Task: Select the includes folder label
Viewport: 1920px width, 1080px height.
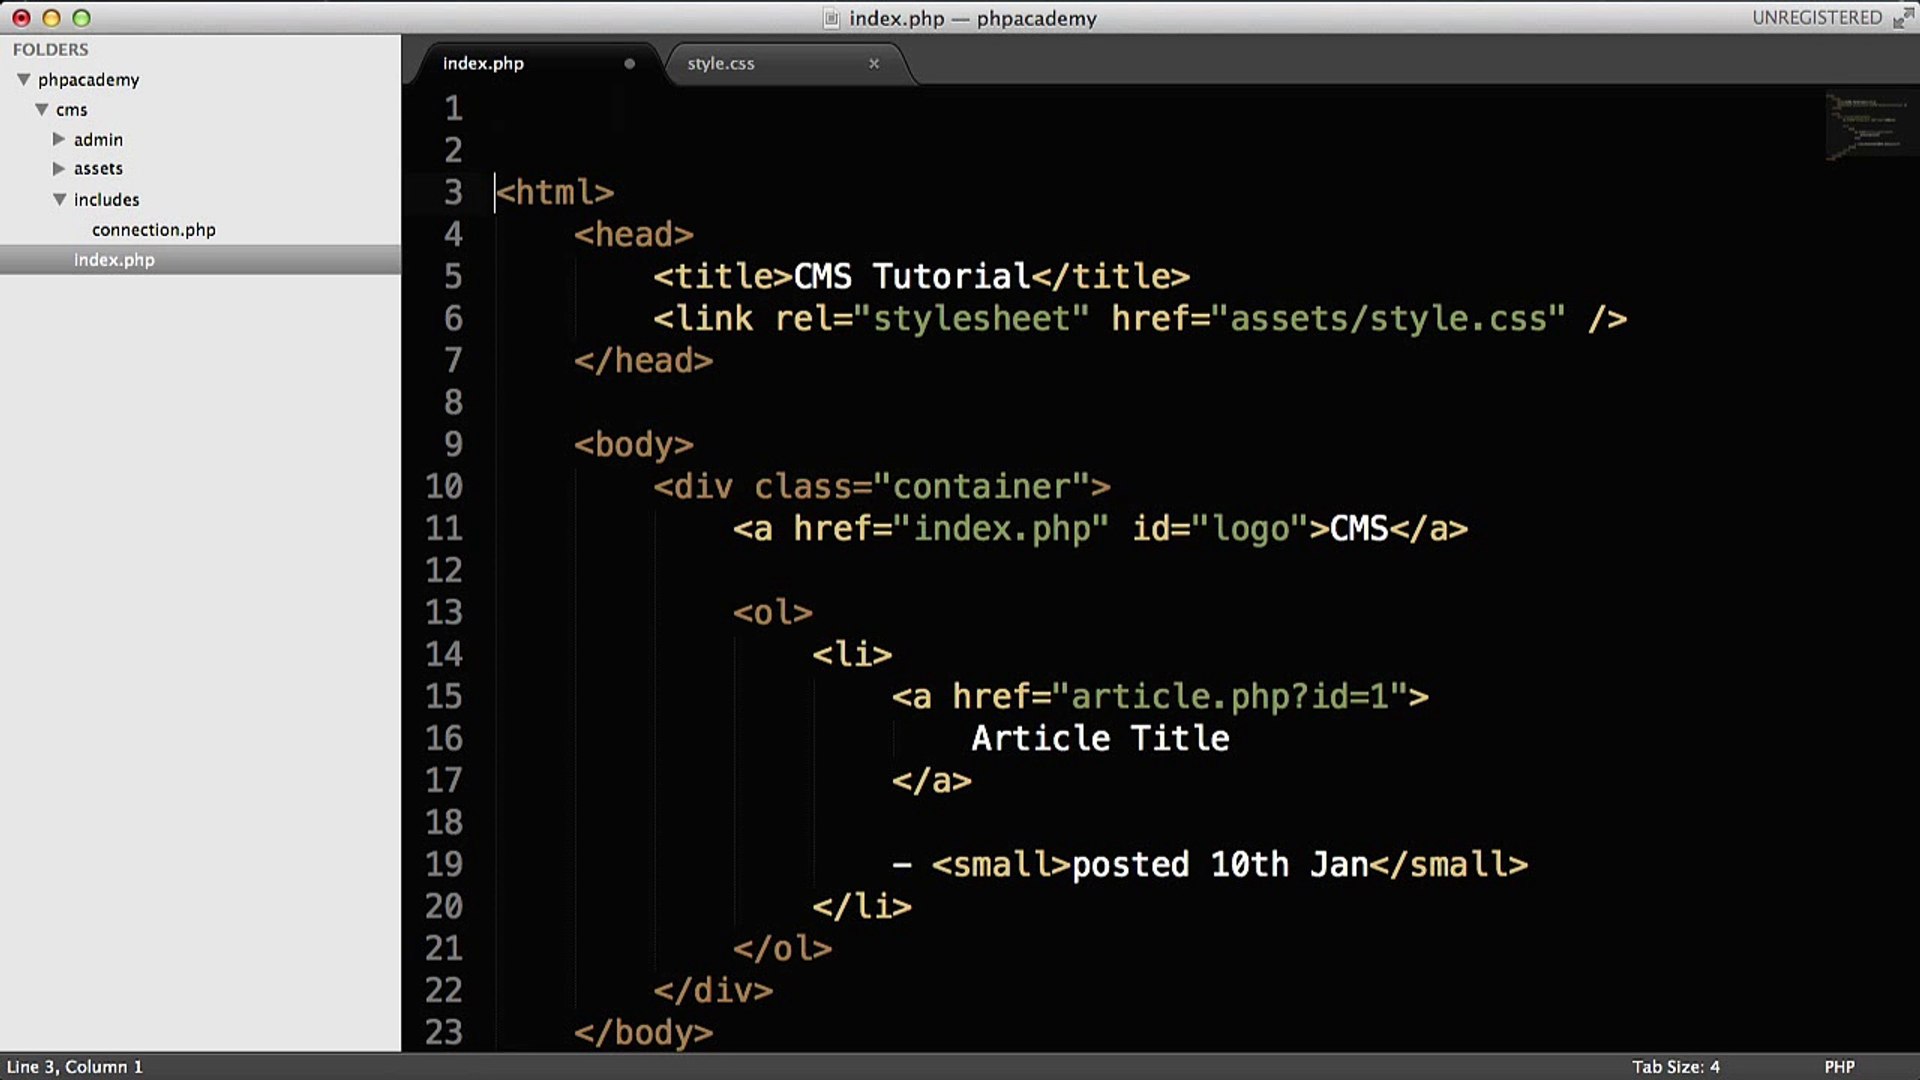Action: click(106, 199)
